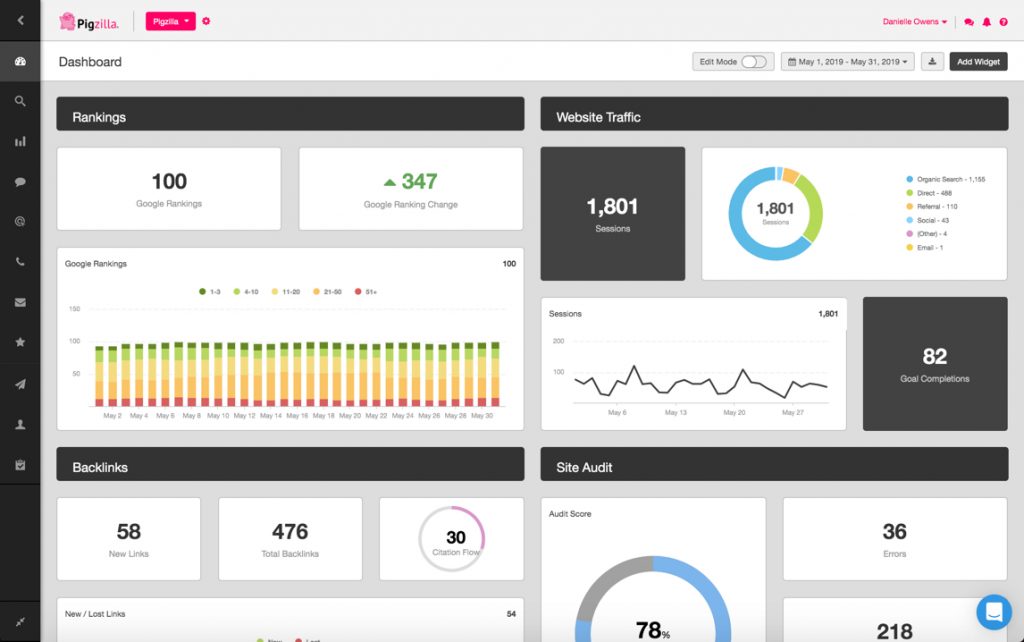This screenshot has height=642, width=1024.
Task: Open the Danielle Owens account menu
Action: pos(914,22)
